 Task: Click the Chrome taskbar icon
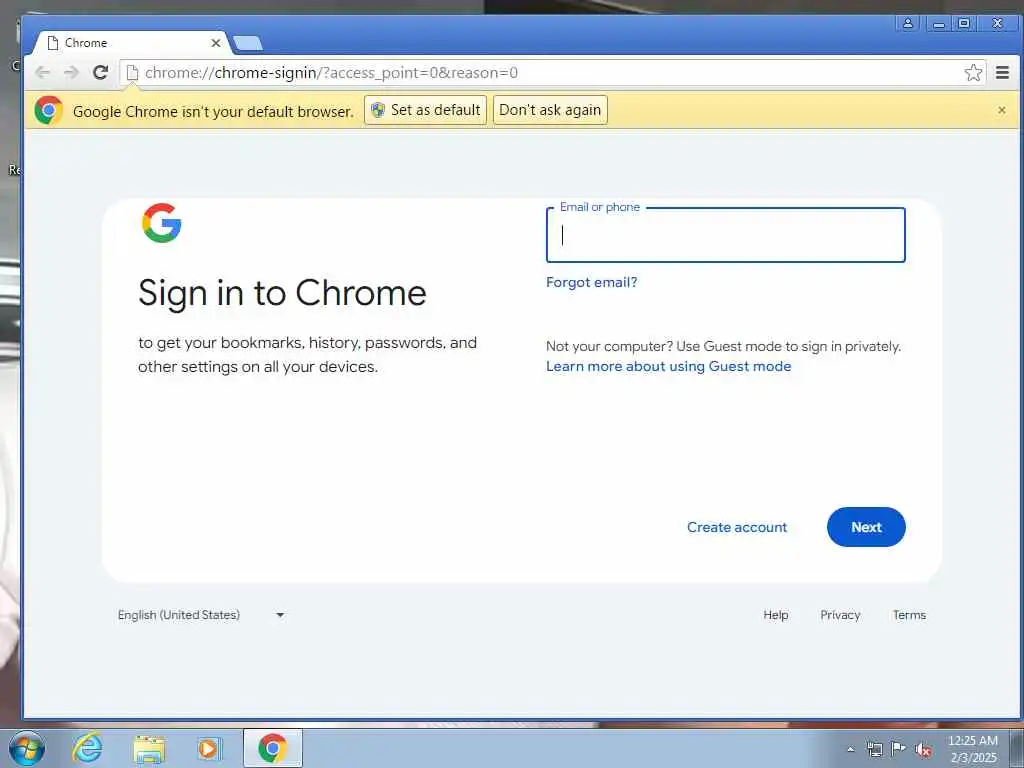pos(273,748)
